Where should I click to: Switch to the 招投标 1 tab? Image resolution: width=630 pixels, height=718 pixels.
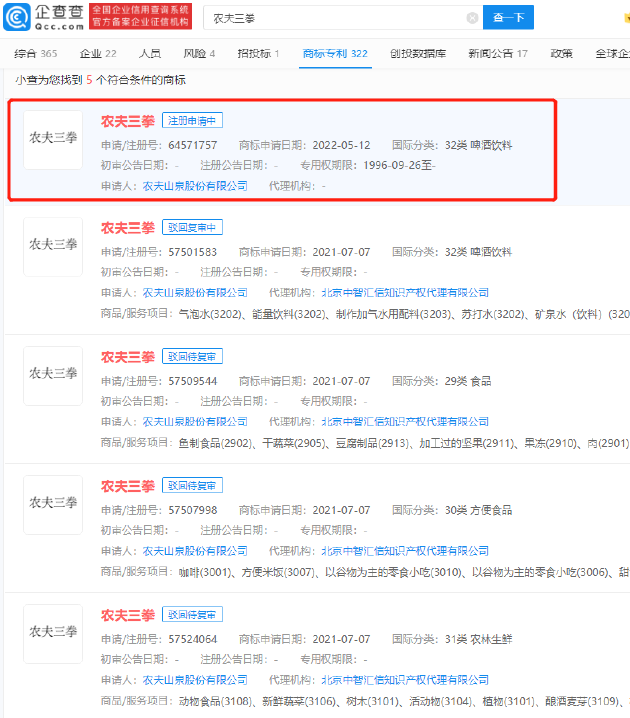click(258, 54)
